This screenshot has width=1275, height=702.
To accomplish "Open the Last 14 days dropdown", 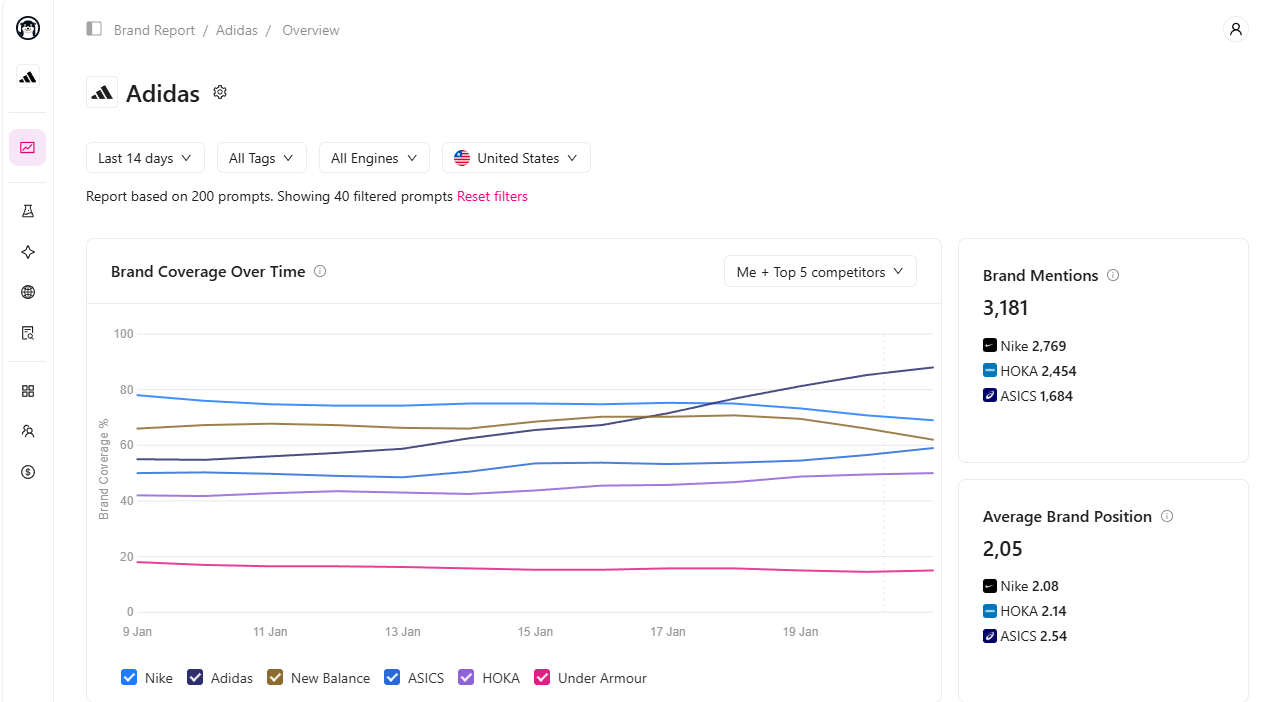I will point(145,158).
